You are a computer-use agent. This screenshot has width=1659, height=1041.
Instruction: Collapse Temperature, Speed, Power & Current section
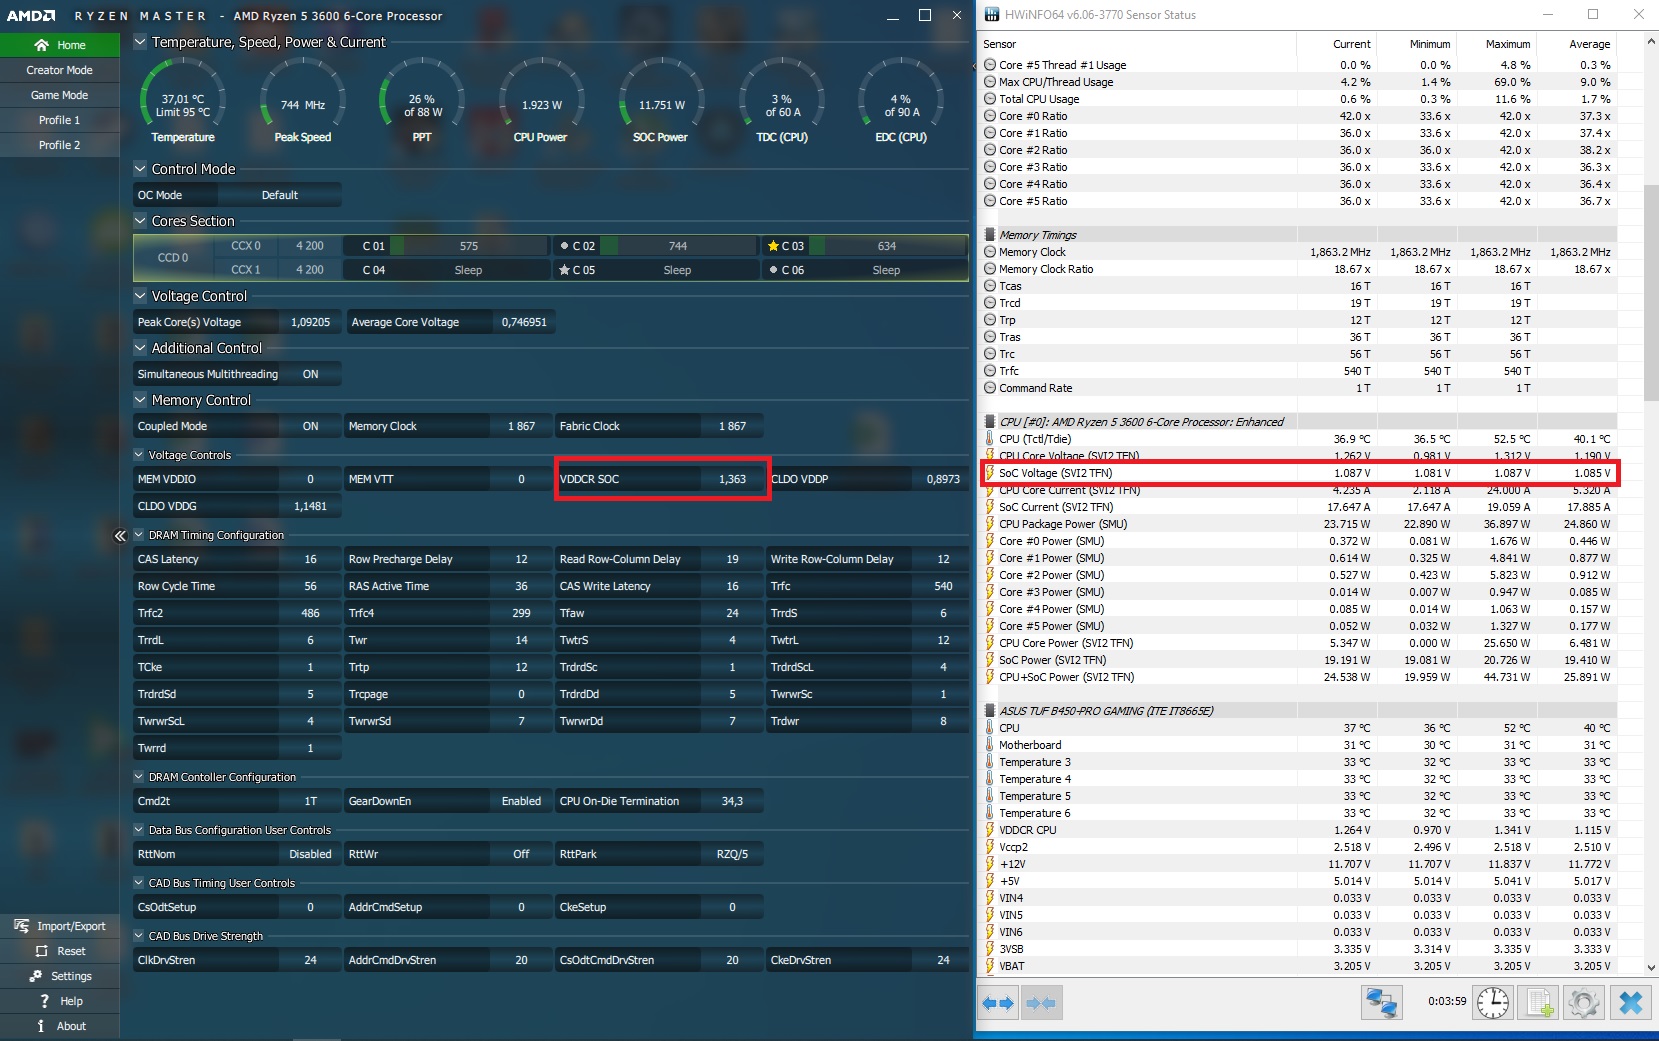click(140, 42)
